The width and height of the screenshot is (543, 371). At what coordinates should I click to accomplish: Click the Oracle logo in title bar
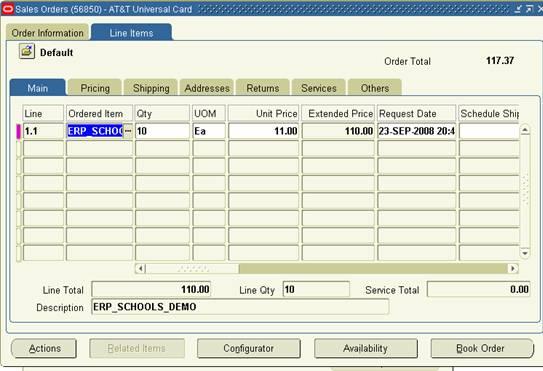click(x=7, y=9)
